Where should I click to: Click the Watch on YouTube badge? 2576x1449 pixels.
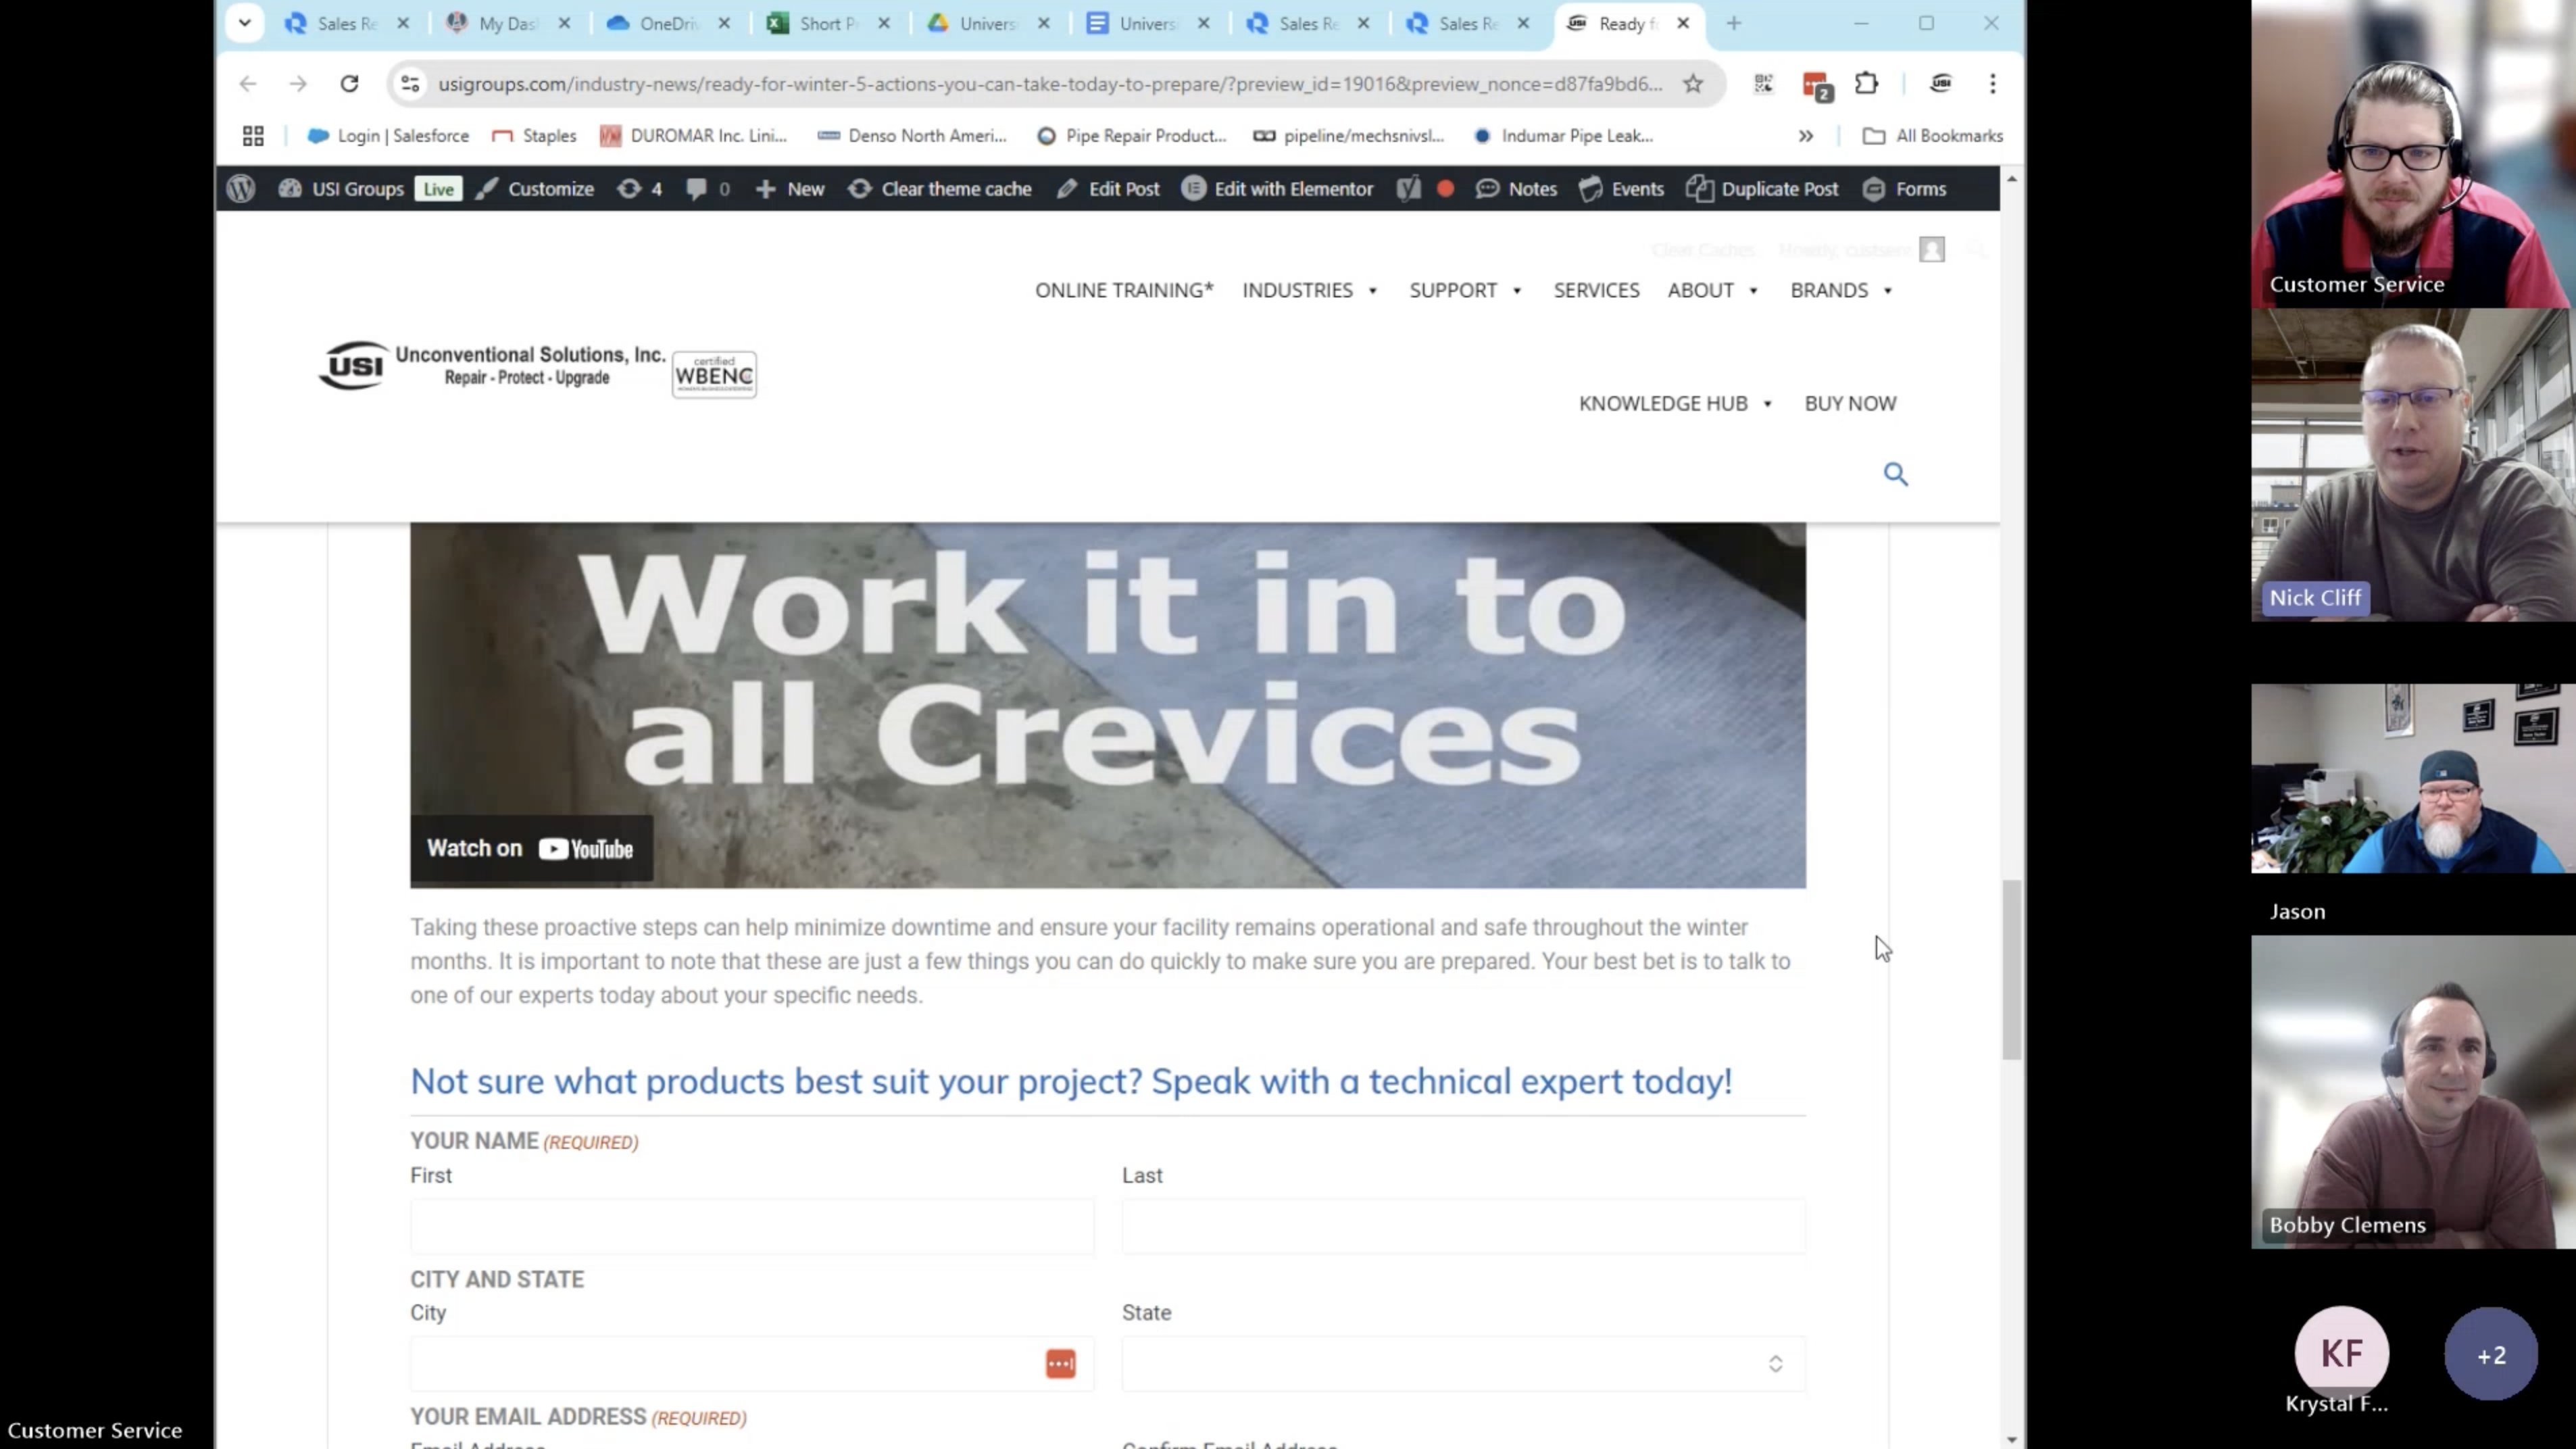531,849
